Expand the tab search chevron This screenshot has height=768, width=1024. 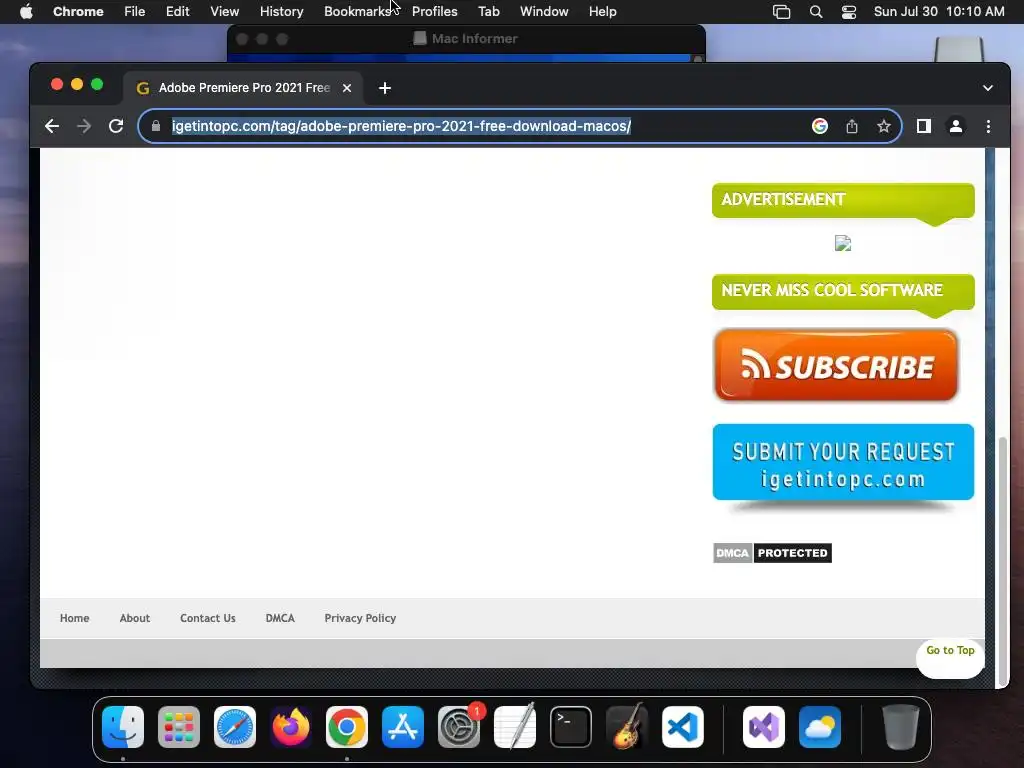click(x=987, y=88)
